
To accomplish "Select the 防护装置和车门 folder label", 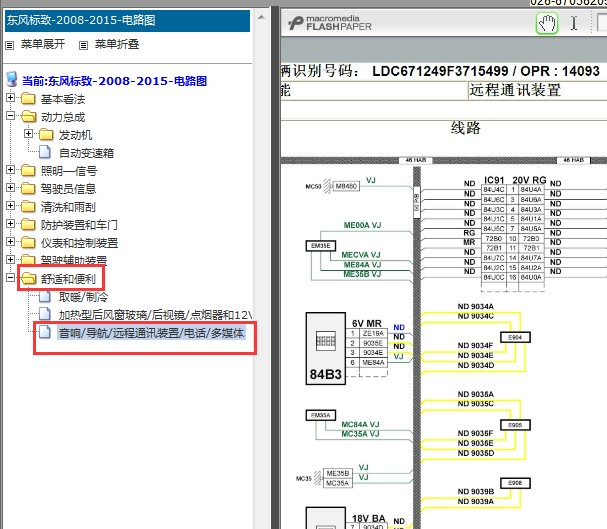I will (x=79, y=225).
